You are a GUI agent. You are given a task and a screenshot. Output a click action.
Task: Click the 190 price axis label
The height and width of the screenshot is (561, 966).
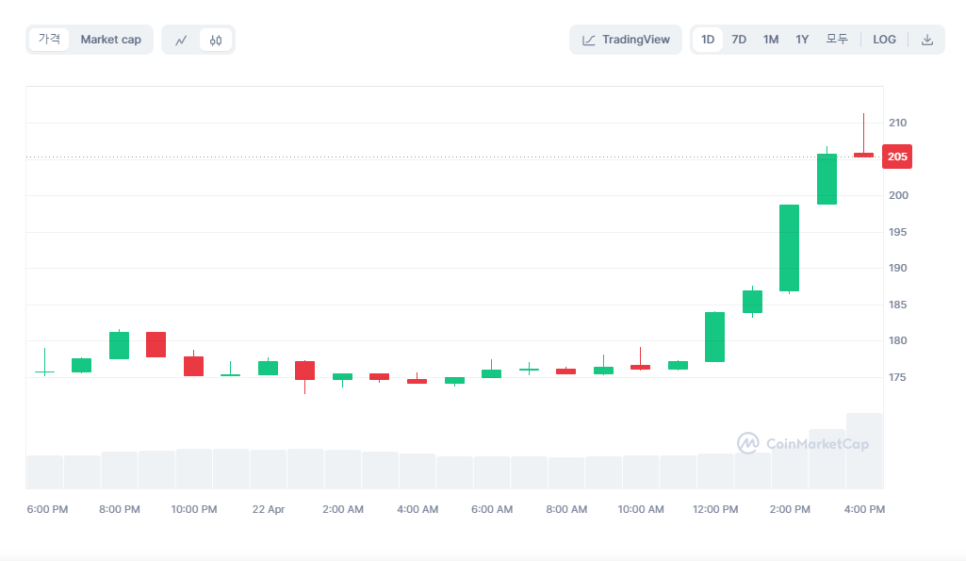(x=898, y=268)
